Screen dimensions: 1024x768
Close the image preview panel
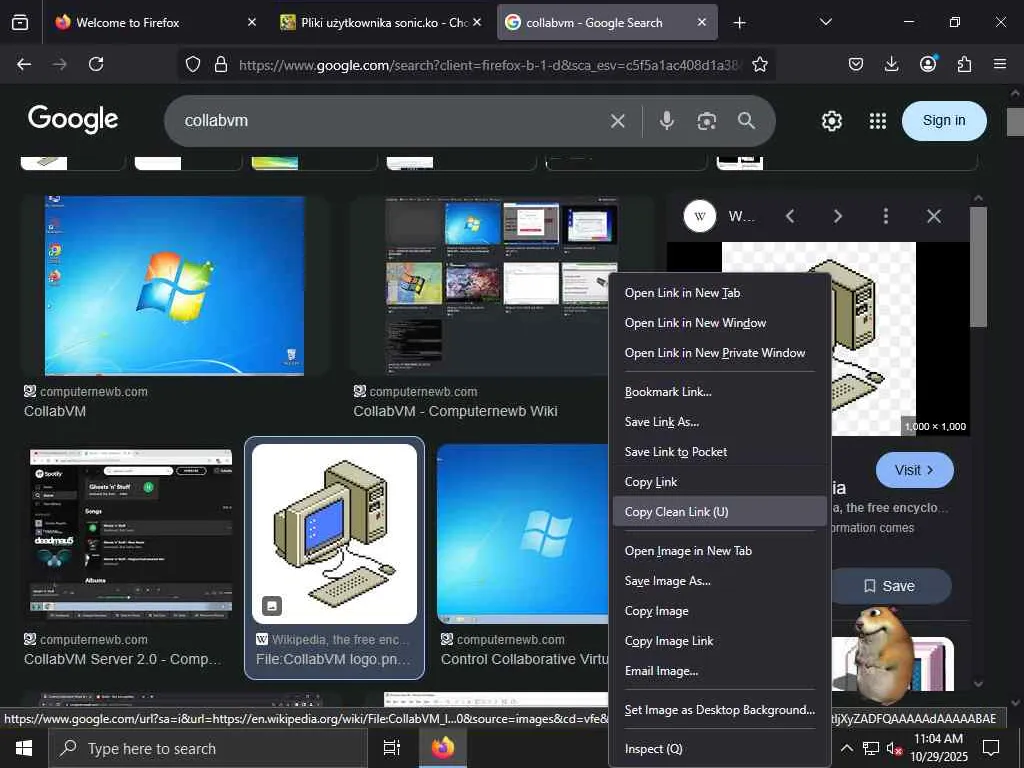coord(934,216)
